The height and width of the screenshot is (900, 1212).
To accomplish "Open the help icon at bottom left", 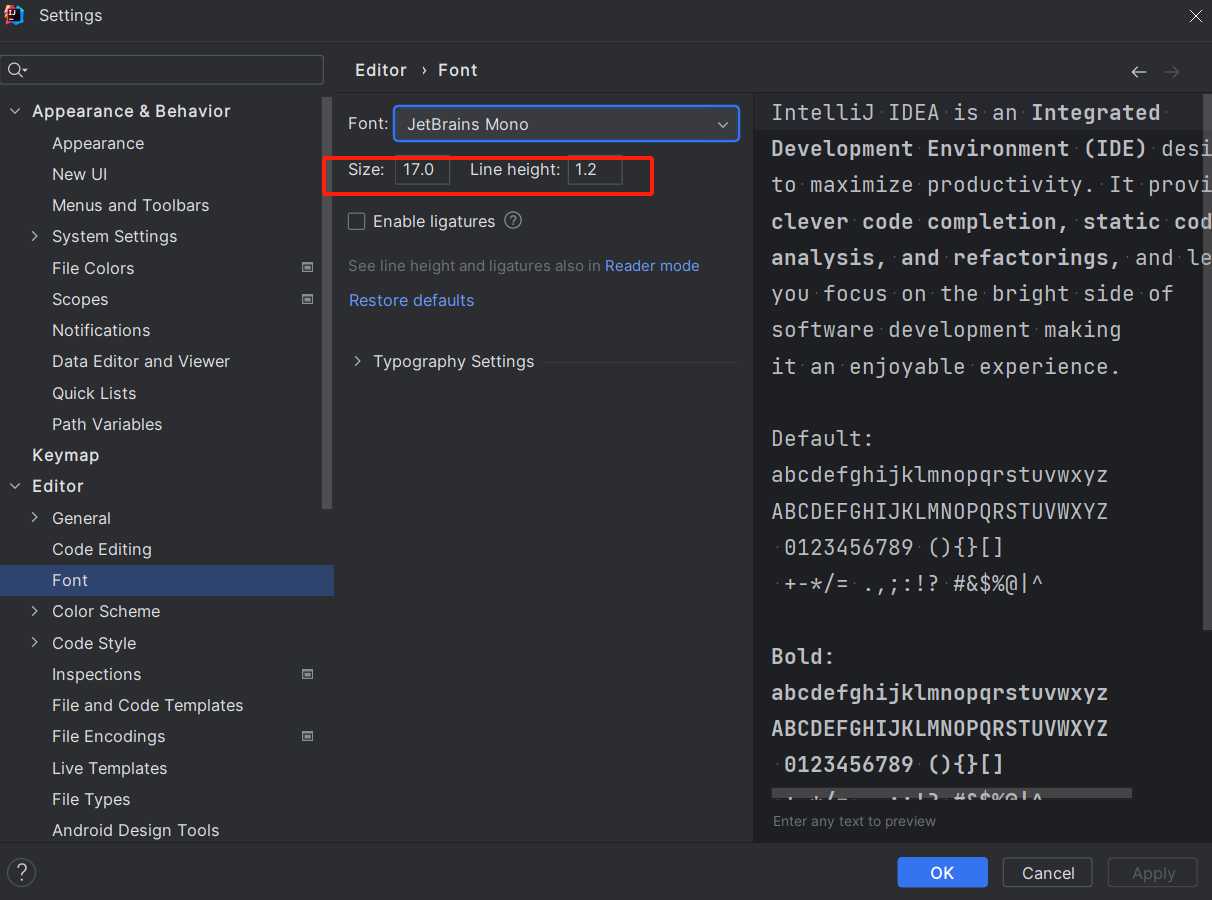I will tap(21, 872).
